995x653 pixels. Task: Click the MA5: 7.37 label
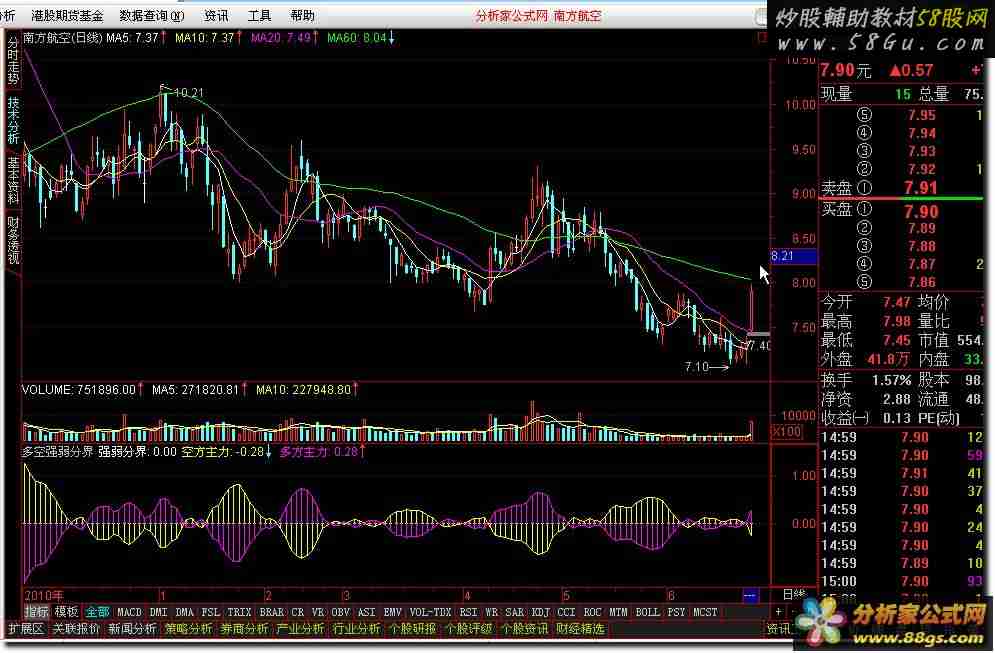(x=132, y=38)
